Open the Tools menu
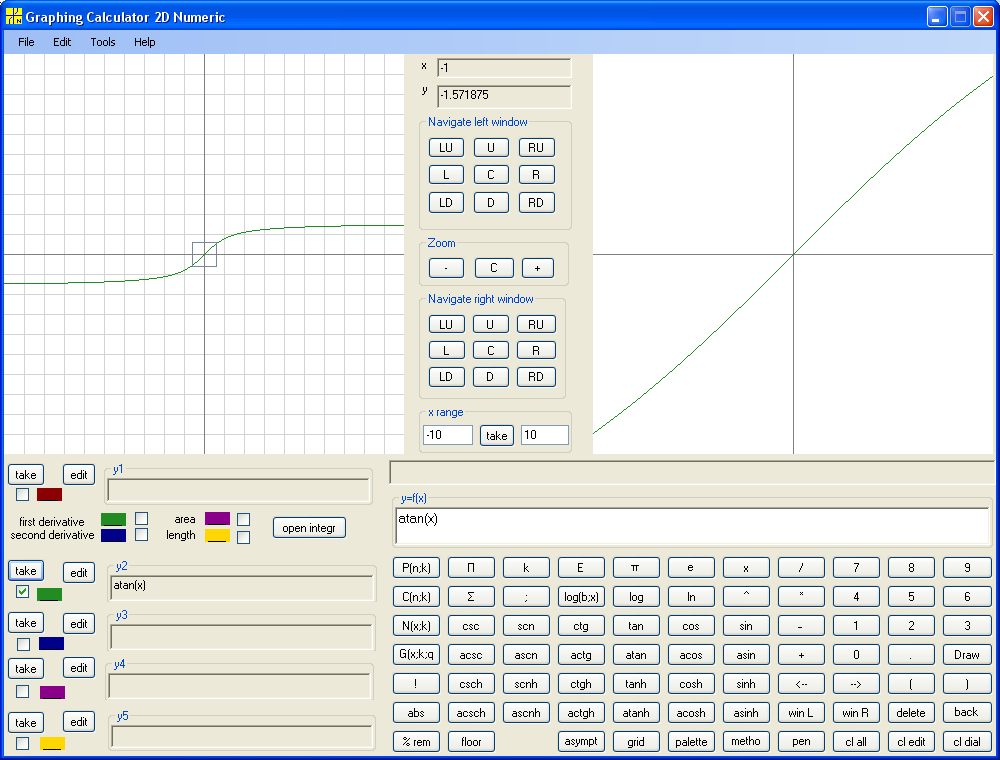1000x760 pixels. coord(103,42)
